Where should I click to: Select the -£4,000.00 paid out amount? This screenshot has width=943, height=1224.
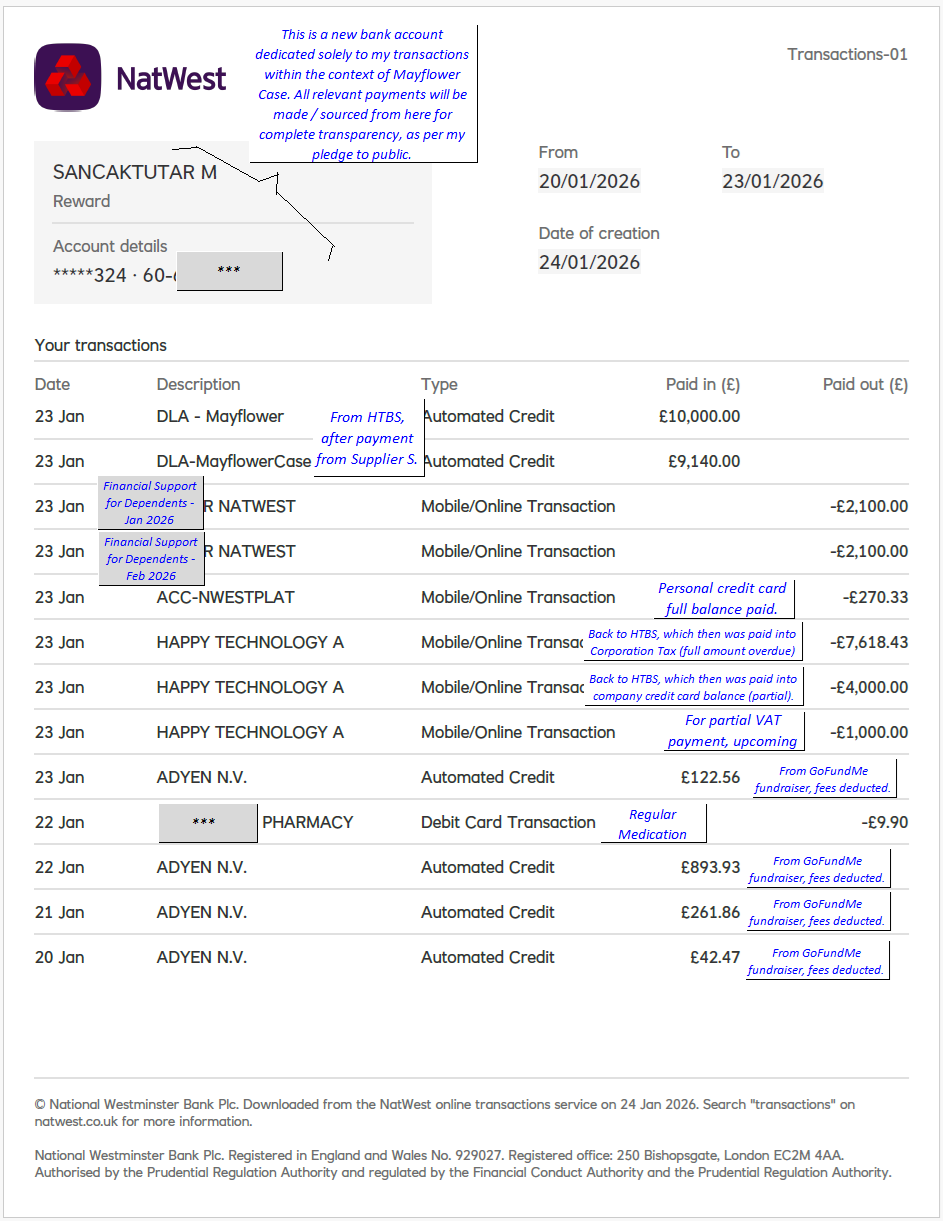[x=869, y=687]
